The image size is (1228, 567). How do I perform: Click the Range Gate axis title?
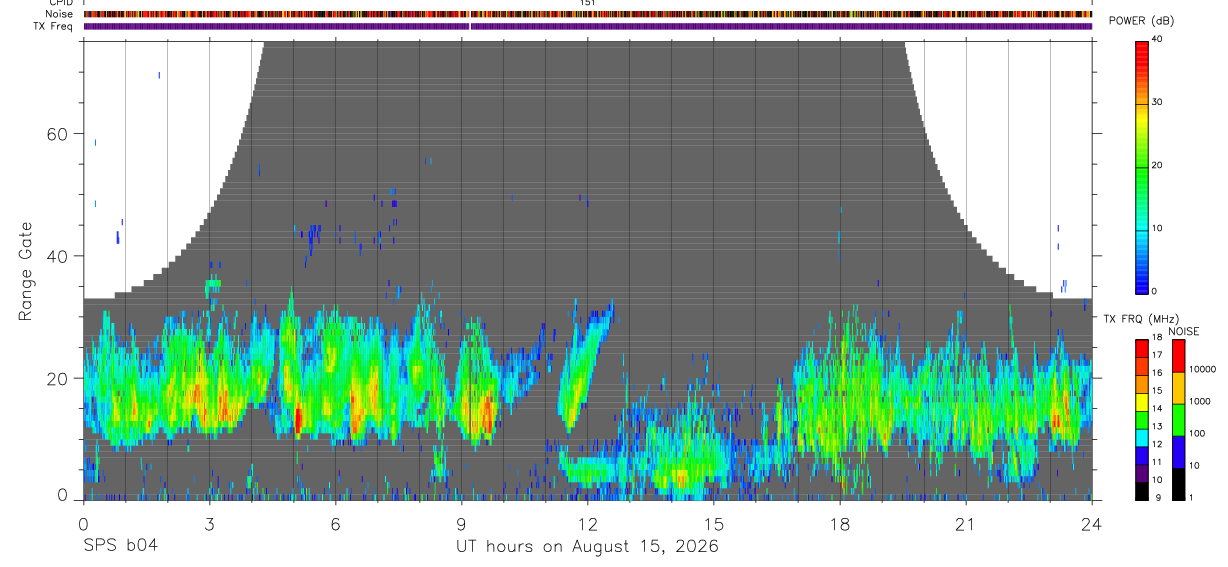coord(26,271)
